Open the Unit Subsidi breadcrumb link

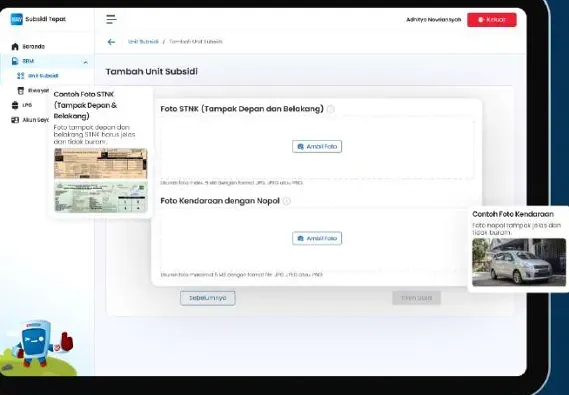pos(143,42)
